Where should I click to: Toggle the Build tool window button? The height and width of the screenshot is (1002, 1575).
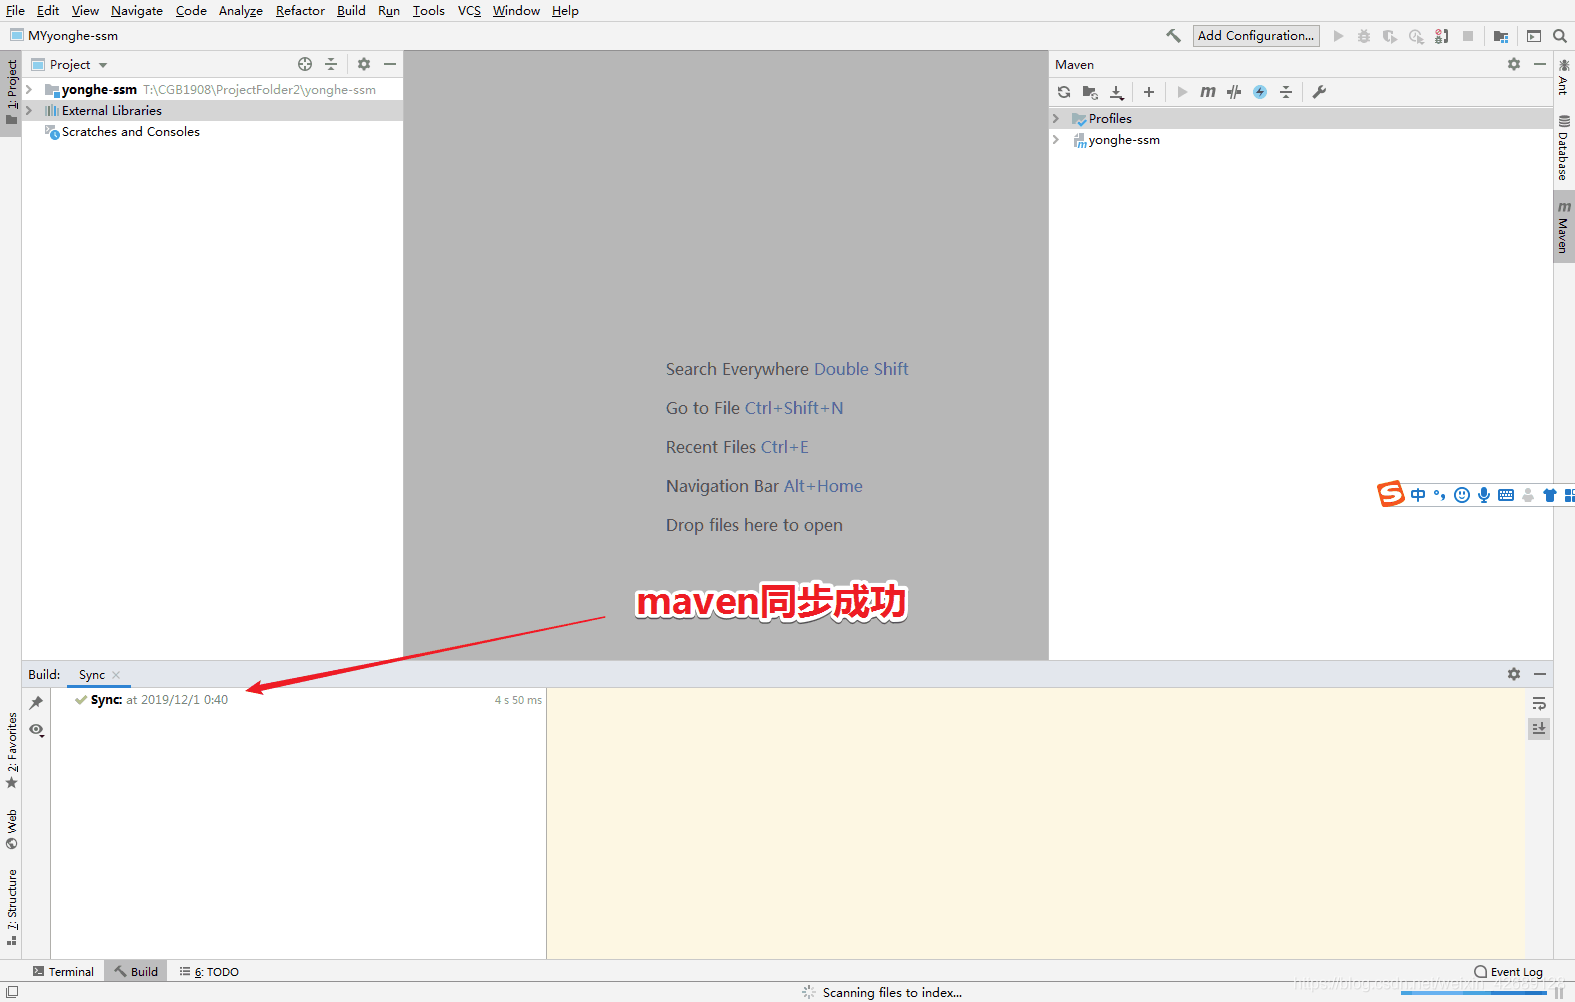(136, 972)
